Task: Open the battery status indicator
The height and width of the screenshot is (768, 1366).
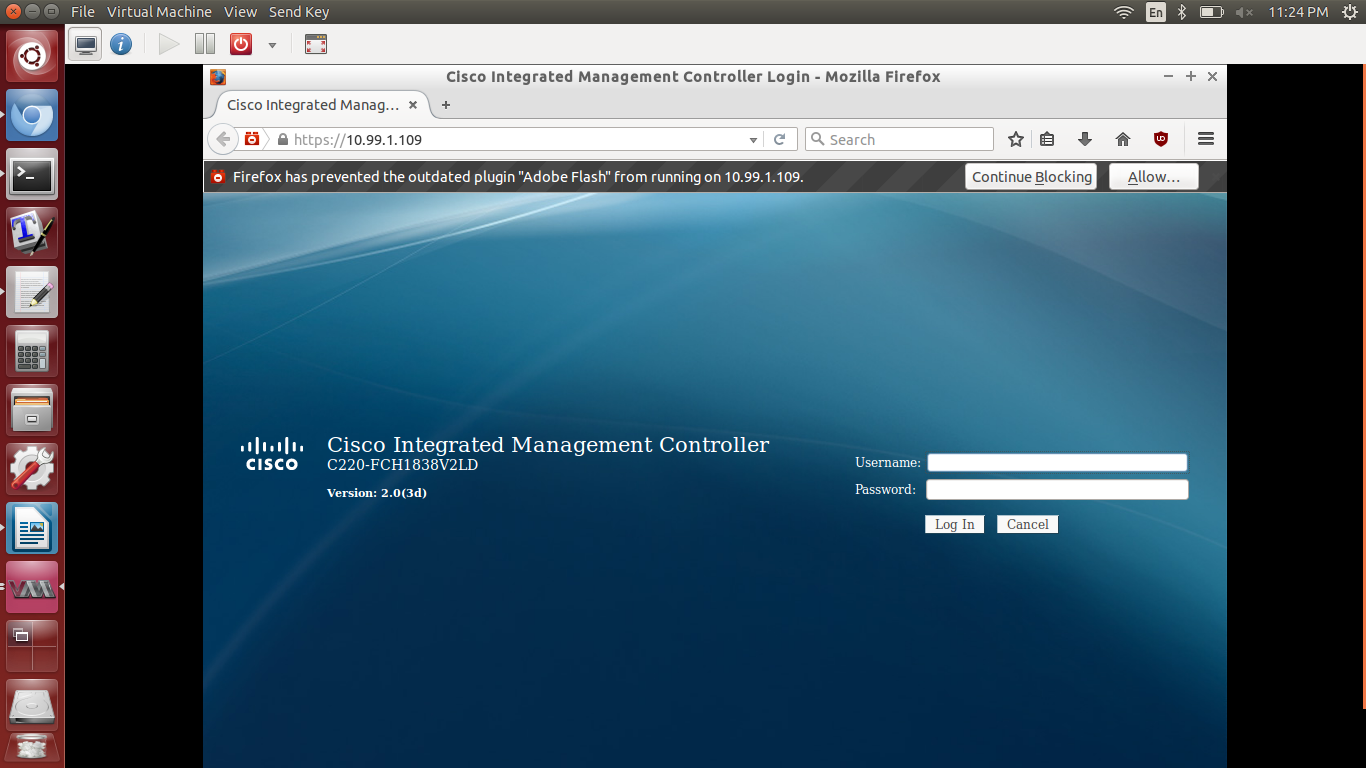Action: 1211,12
